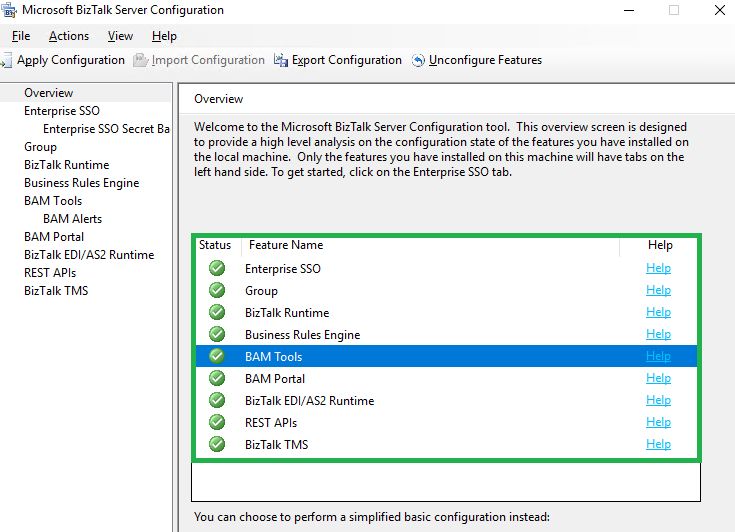Open Help link for Enterprise SSO

[658, 268]
